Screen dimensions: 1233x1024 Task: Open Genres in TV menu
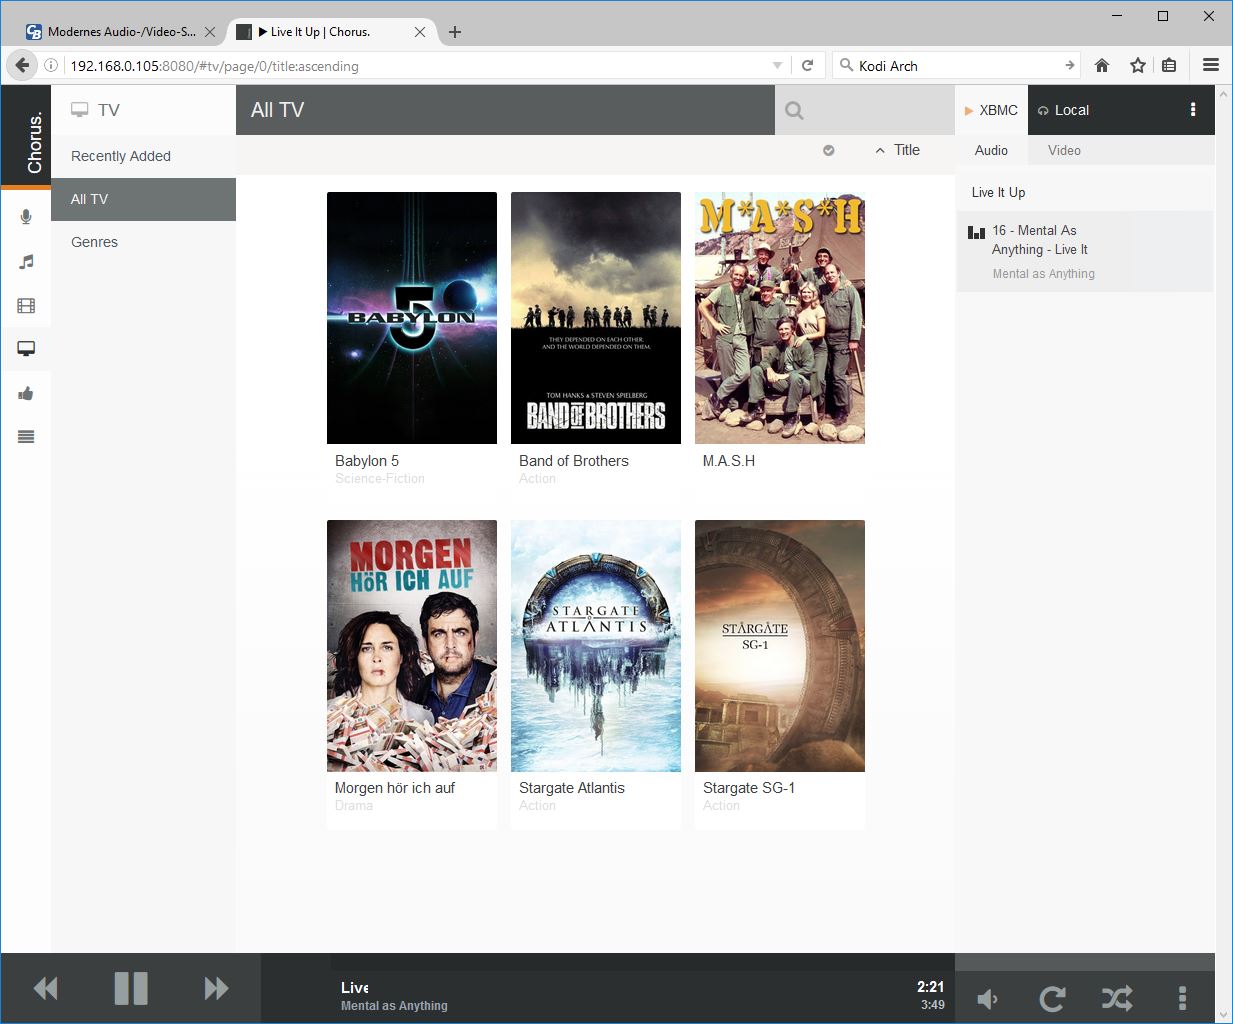click(x=143, y=242)
